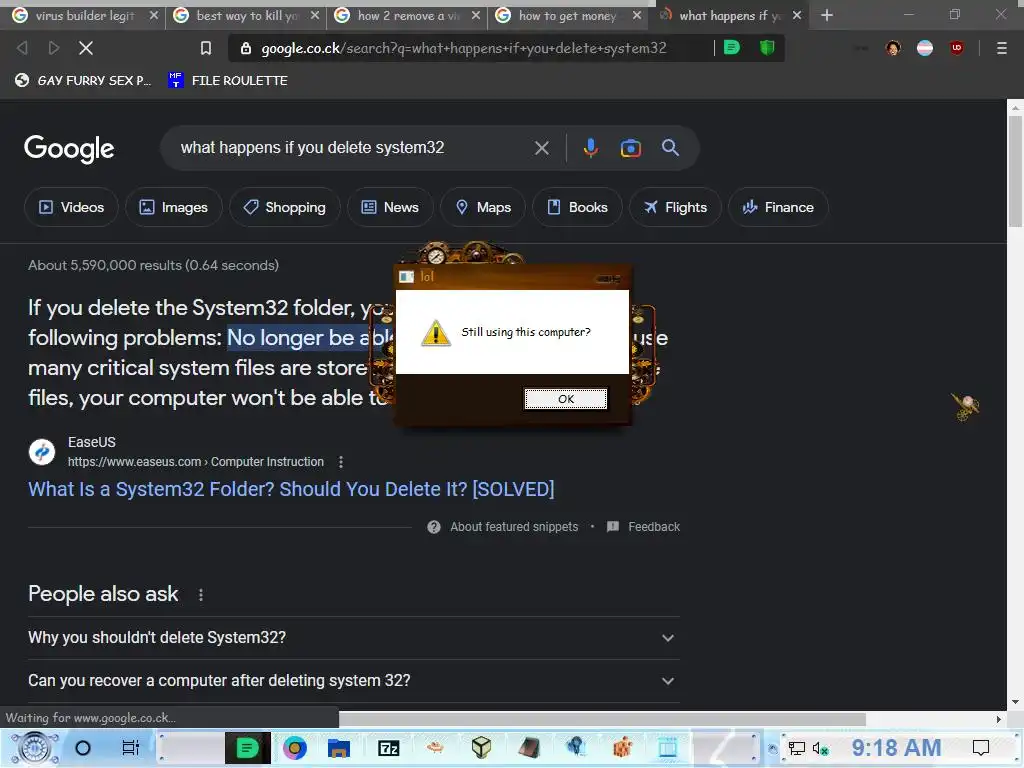This screenshot has height=768, width=1024.
Task: Open 'What Is a System32 Folder?' result
Action: tap(291, 489)
